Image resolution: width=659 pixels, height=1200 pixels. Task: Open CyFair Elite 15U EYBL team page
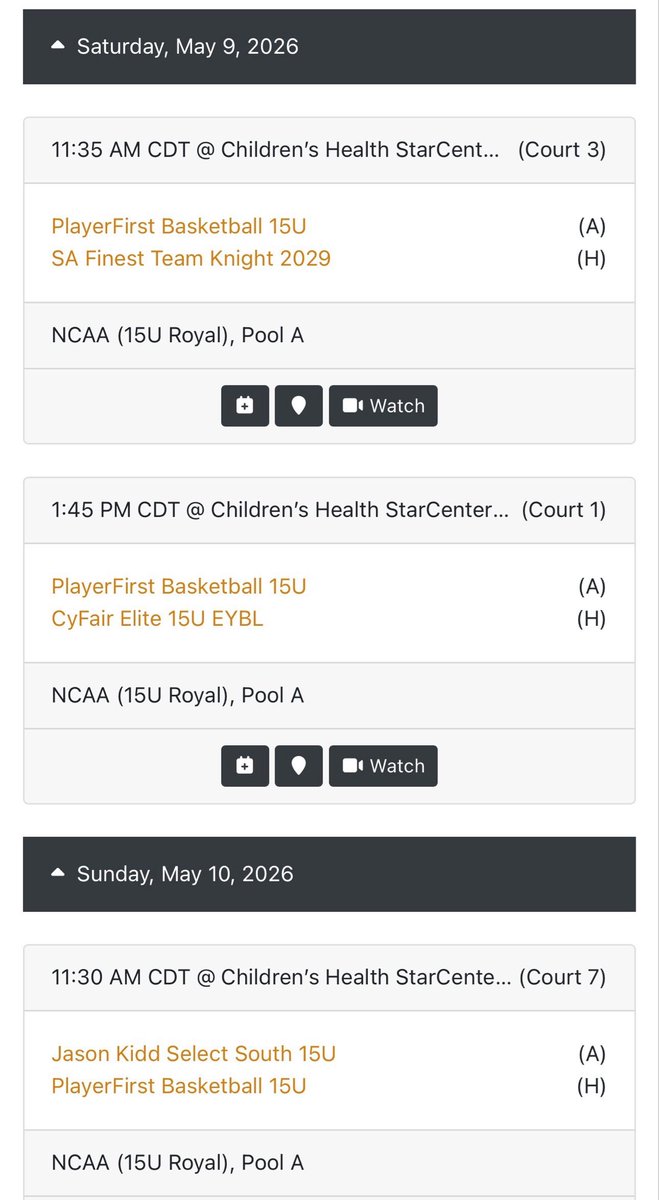coord(157,619)
